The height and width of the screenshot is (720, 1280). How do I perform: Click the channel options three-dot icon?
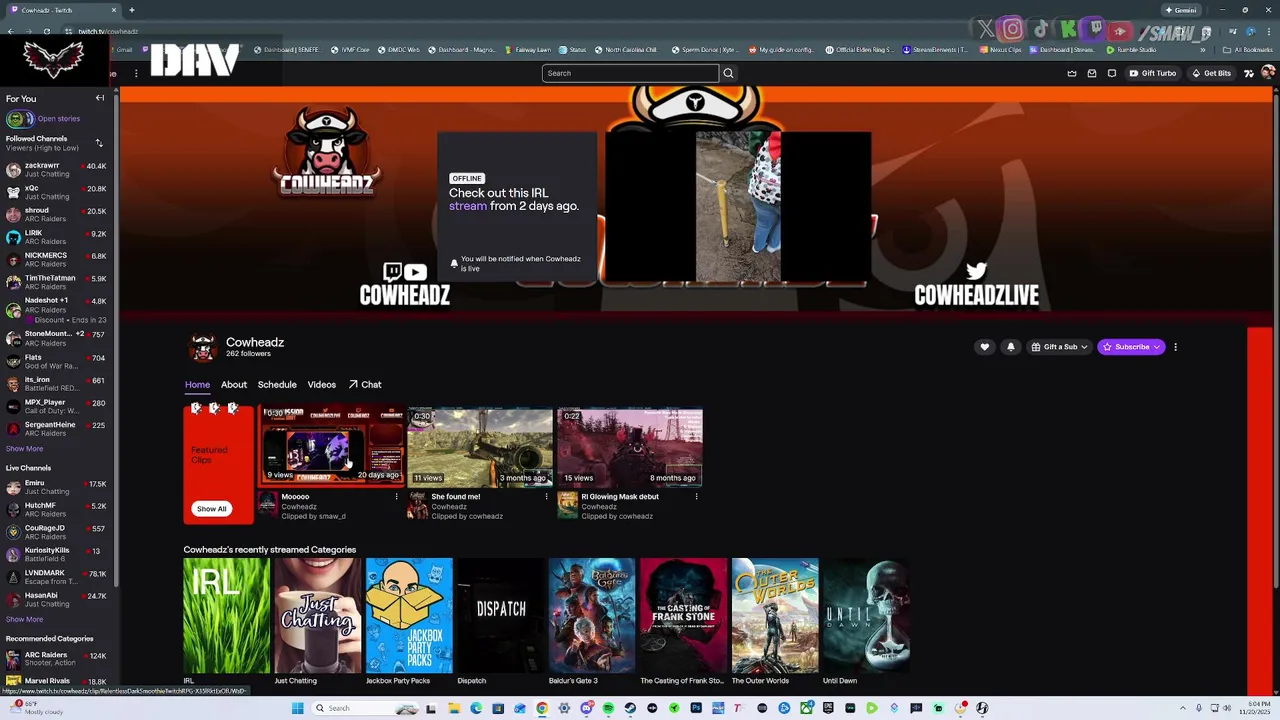click(x=1175, y=347)
